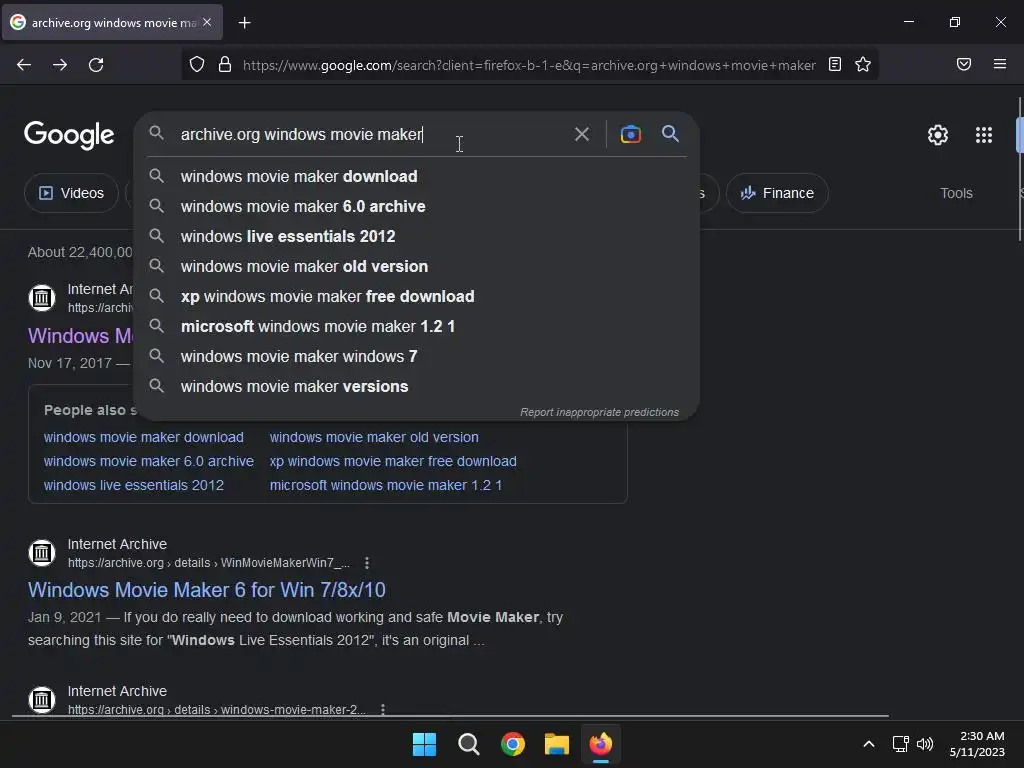Open related link 'microsoft windows movie maker 1.2 1'
Viewport: 1024px width, 768px height.
(386, 486)
